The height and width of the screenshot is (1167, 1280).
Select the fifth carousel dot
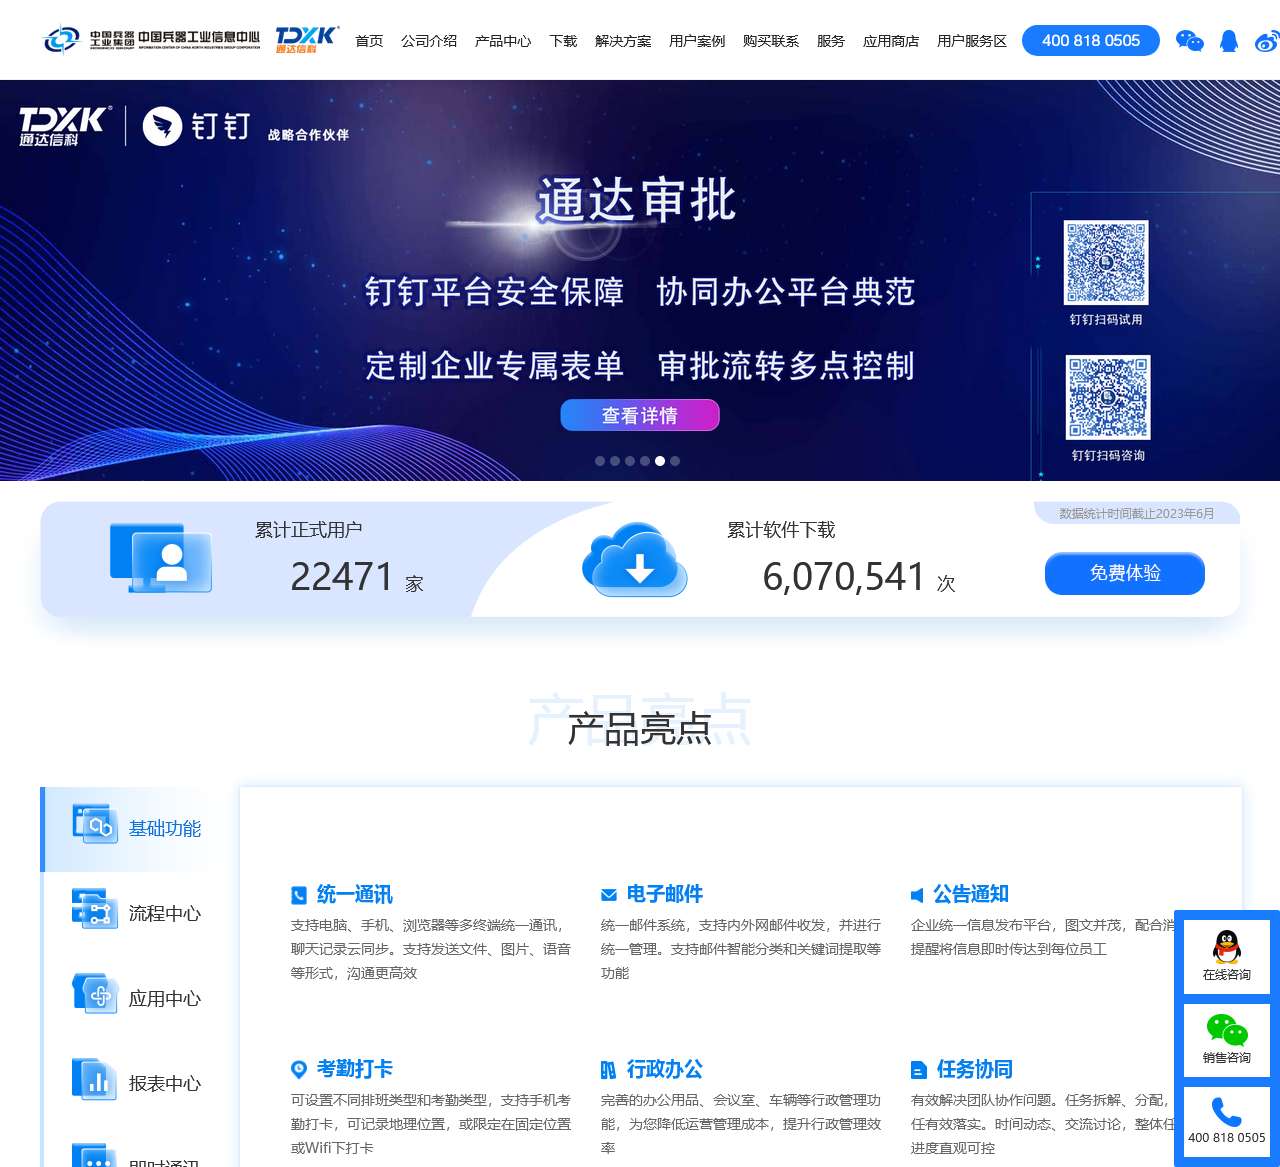pos(660,461)
